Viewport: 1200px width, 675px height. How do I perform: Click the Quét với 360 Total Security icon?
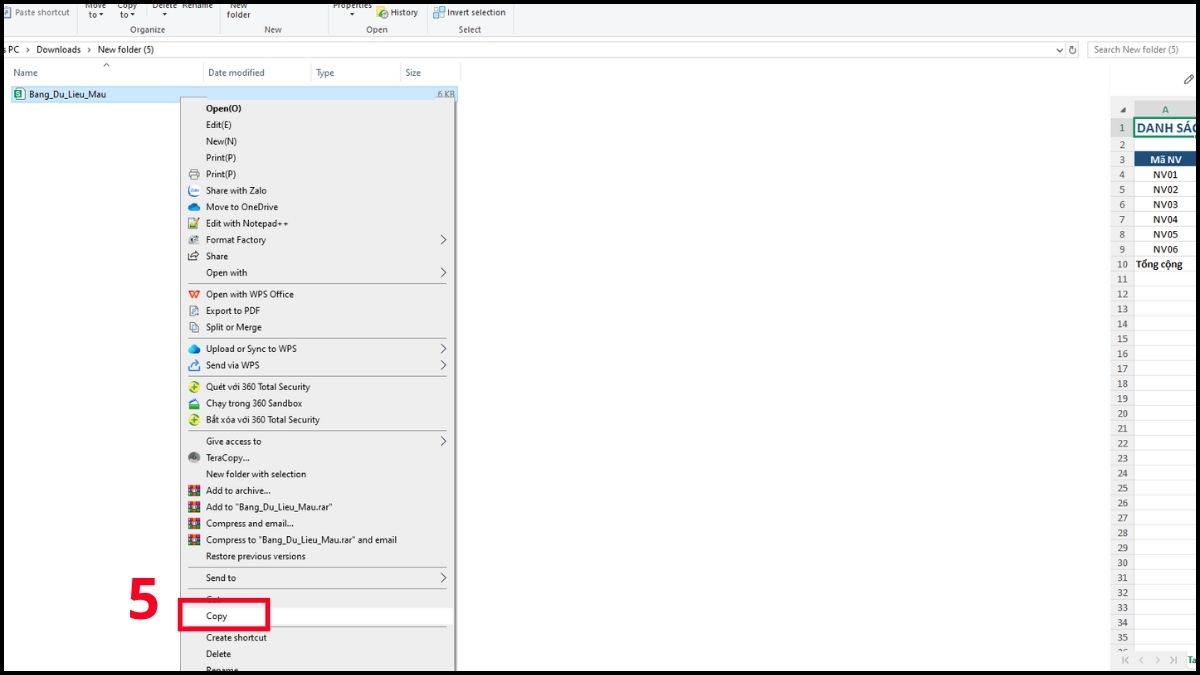(194, 387)
